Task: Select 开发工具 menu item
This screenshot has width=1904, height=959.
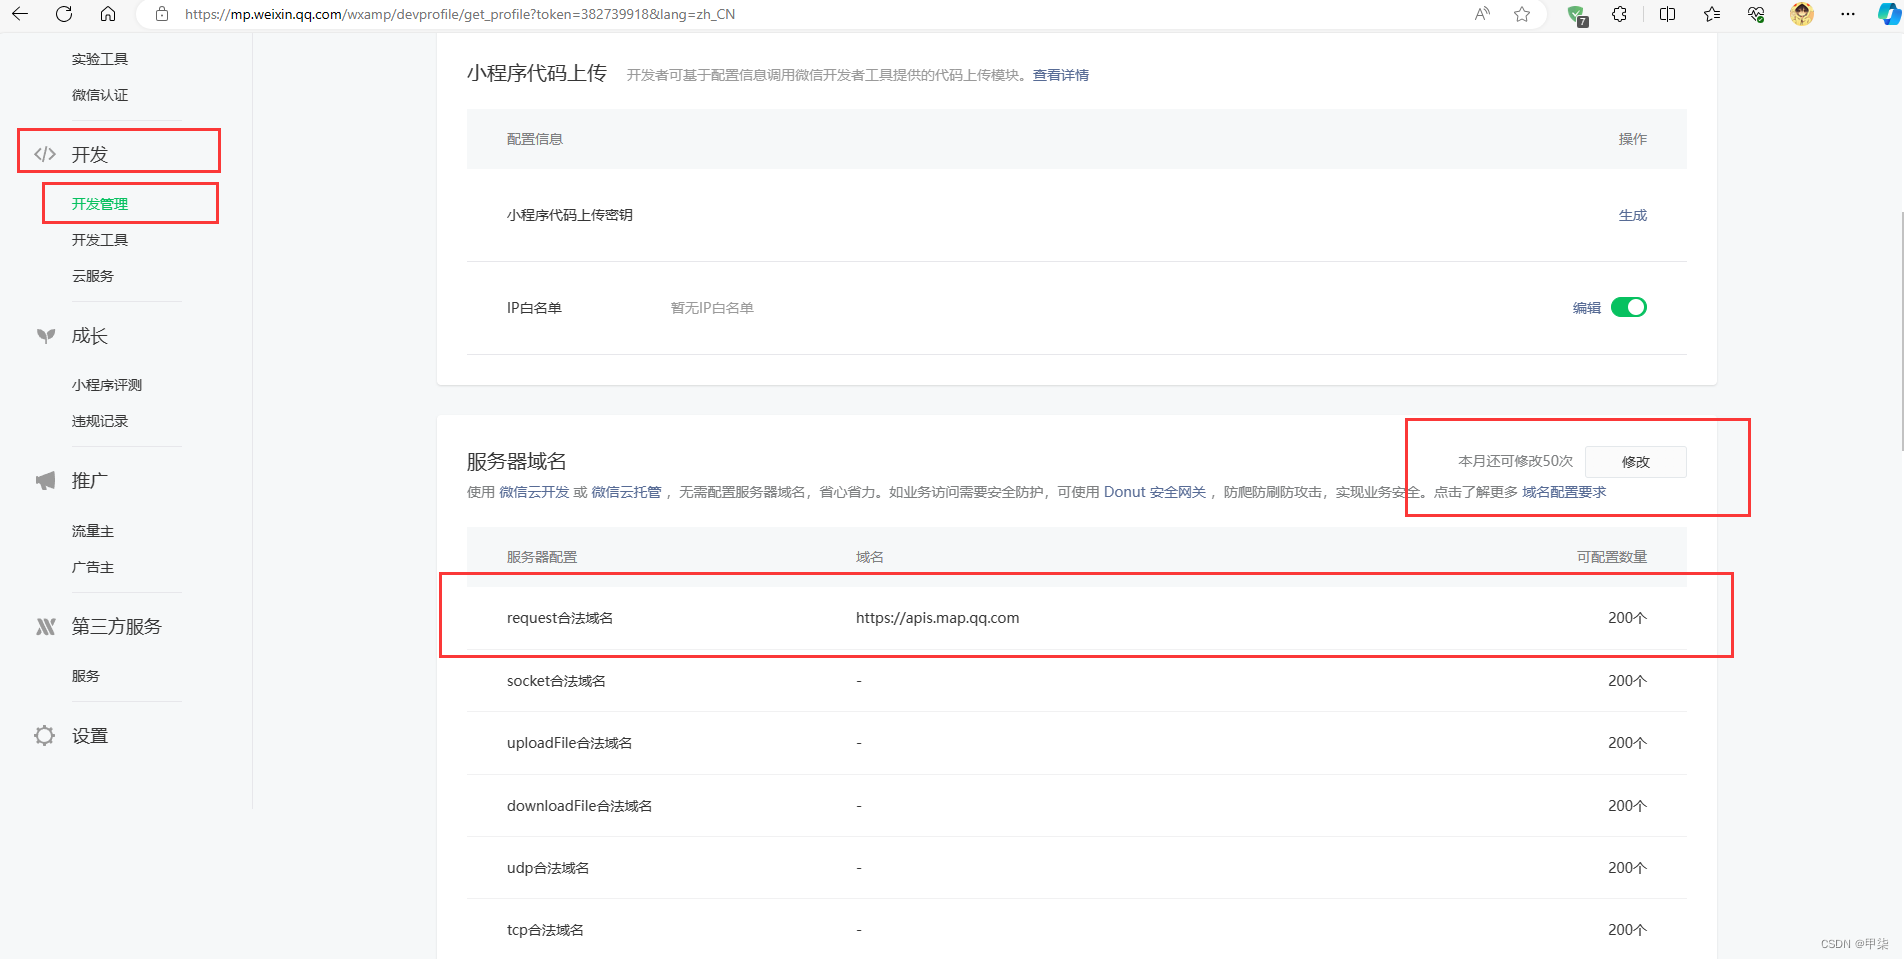Action: pyautogui.click(x=100, y=240)
